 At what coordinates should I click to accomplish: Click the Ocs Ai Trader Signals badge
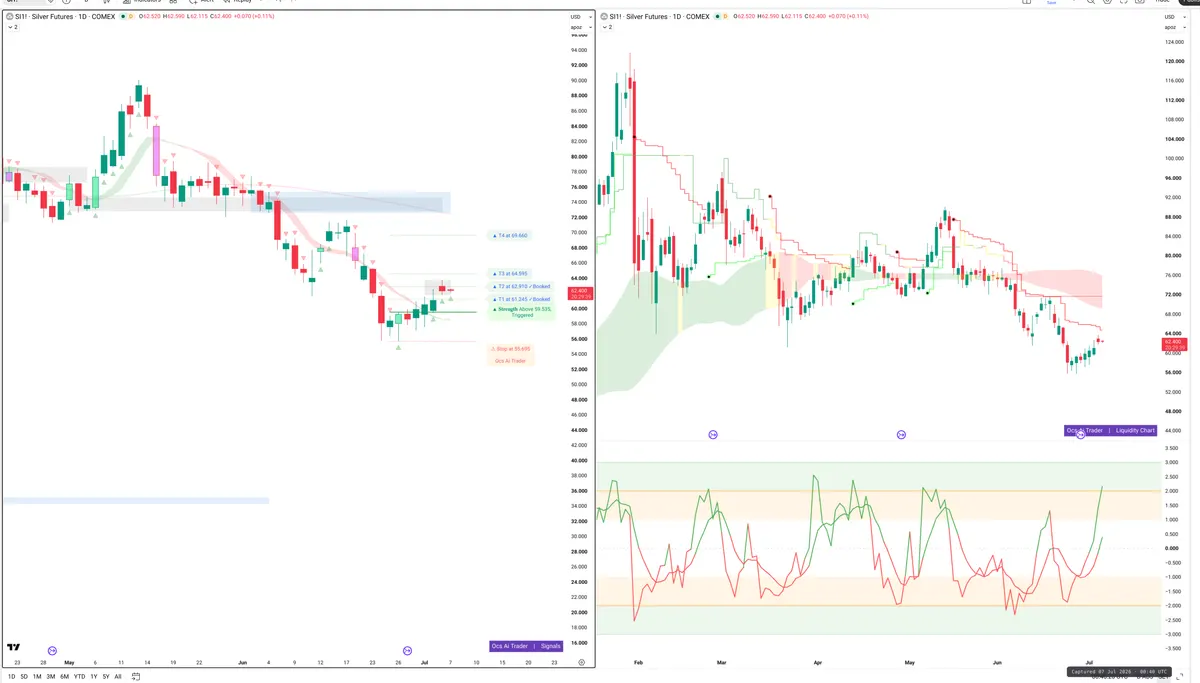tap(527, 646)
